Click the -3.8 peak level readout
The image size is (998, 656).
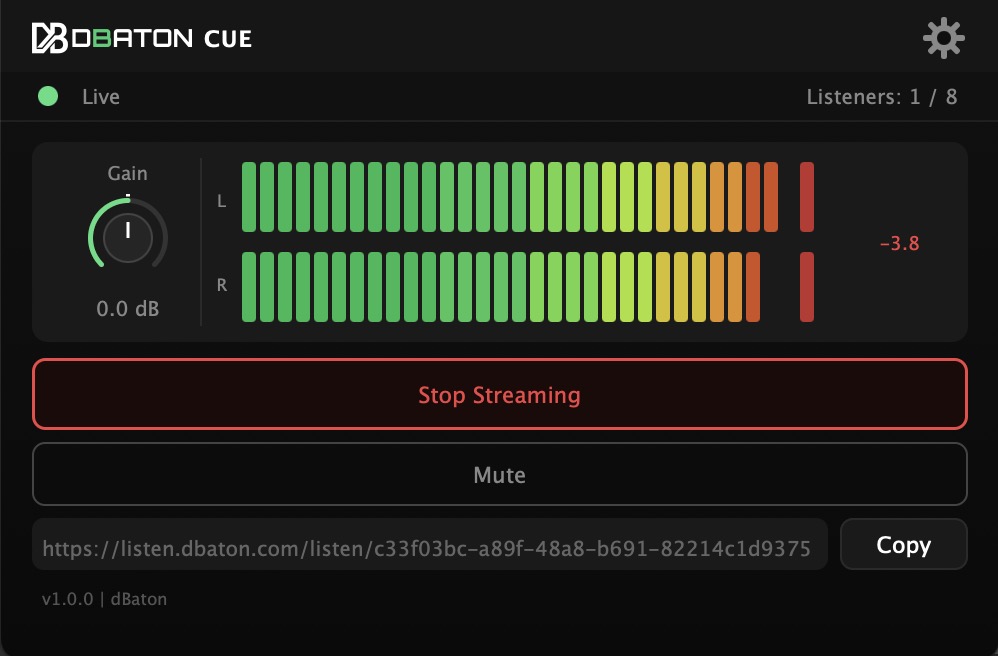coord(899,244)
